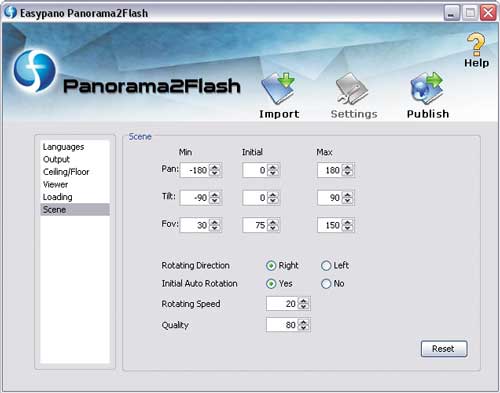Open the Settings wrench icon

click(352, 88)
